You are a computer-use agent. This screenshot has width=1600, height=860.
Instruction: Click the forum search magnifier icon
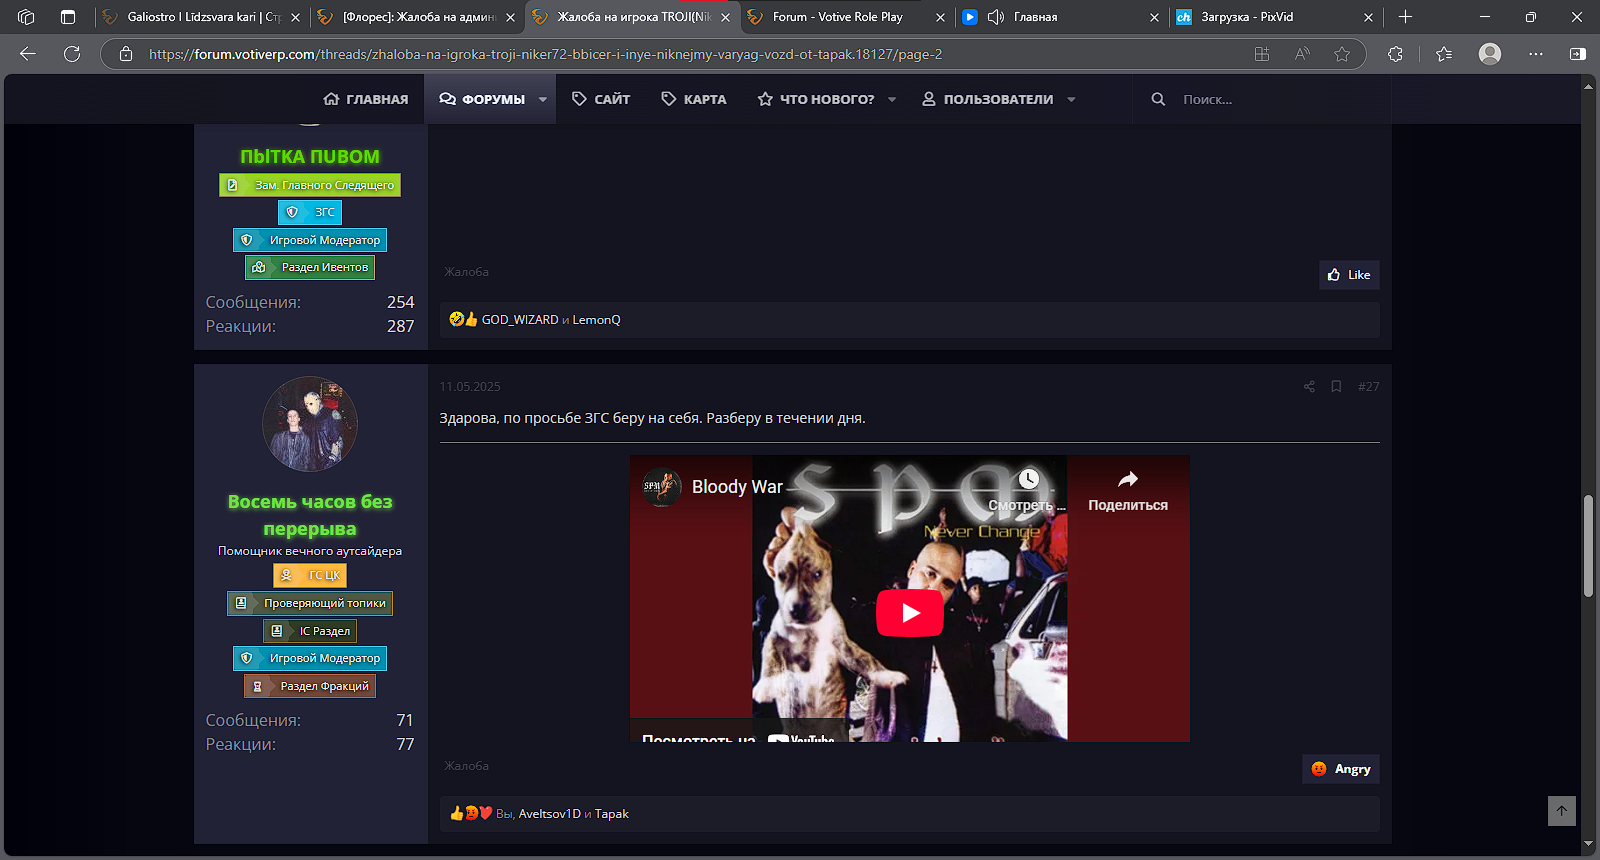[x=1158, y=99]
